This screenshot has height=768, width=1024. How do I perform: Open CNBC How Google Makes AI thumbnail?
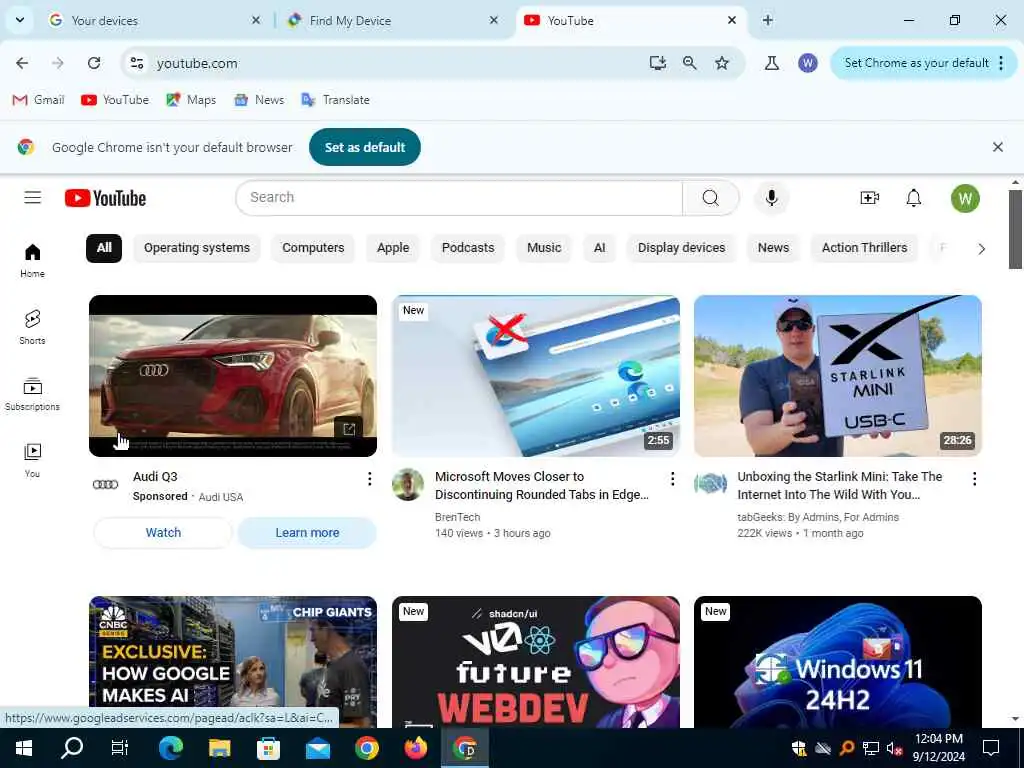coord(233,662)
